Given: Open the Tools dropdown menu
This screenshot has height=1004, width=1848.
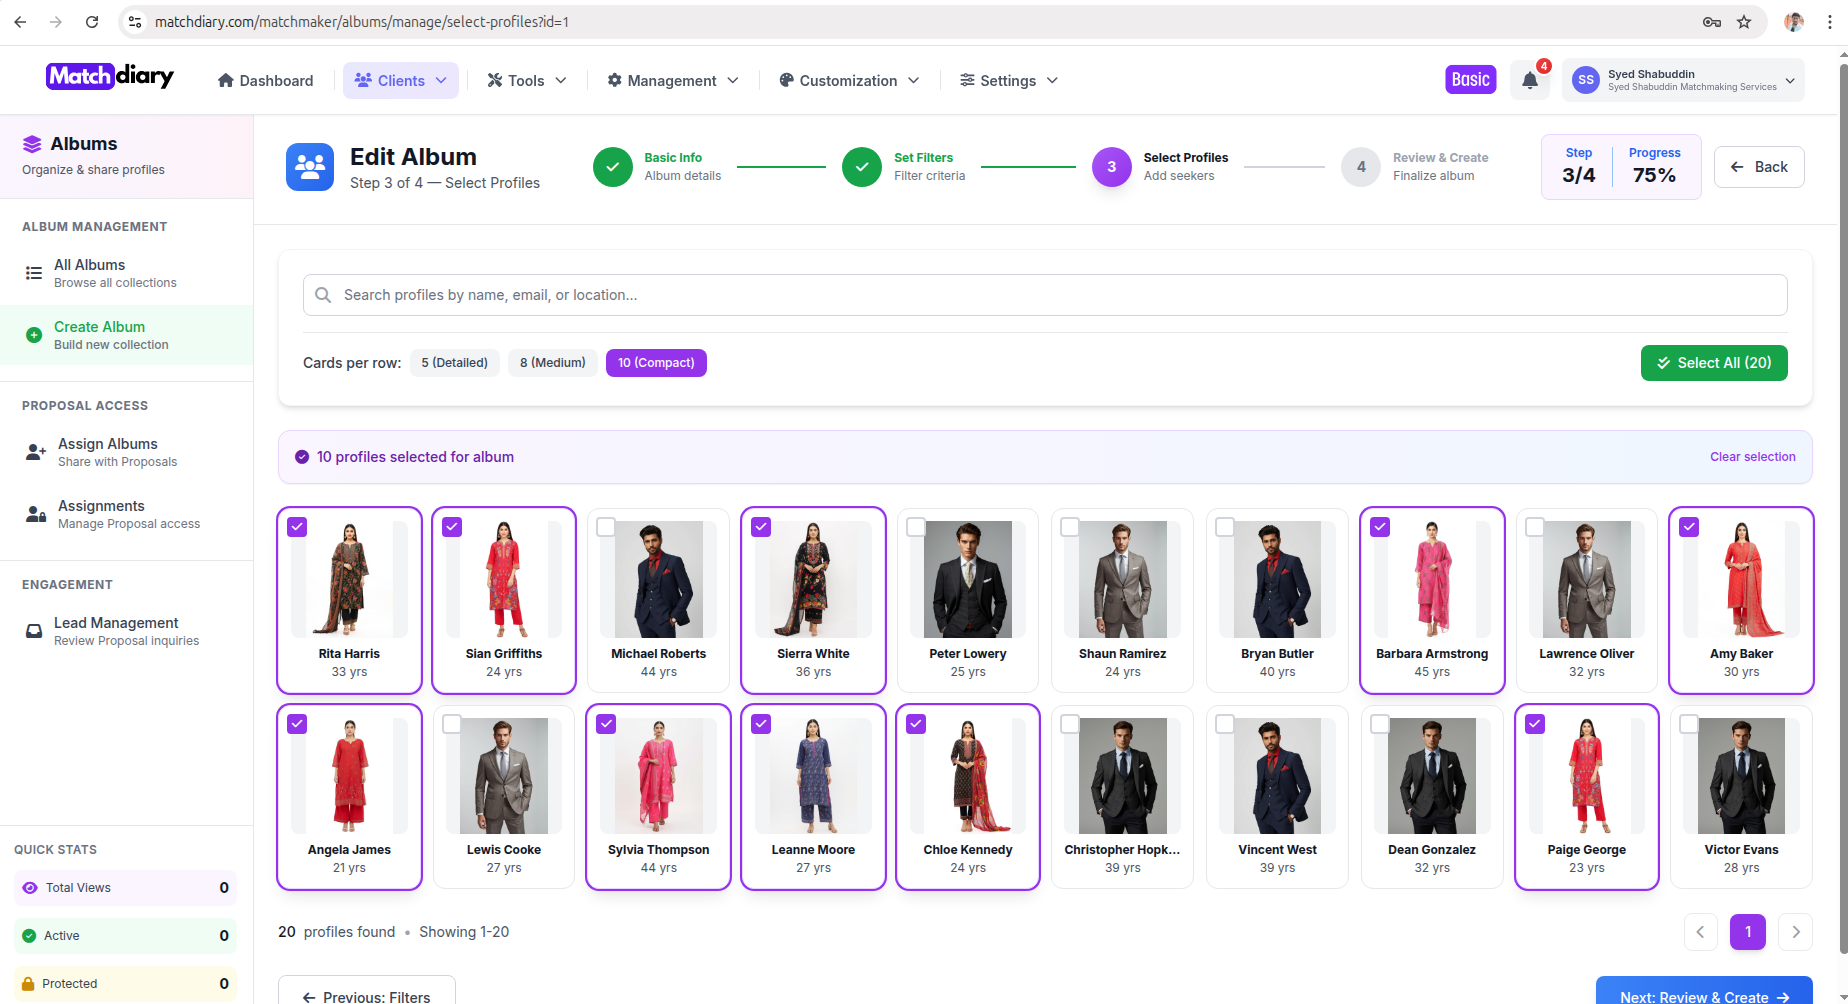Looking at the screenshot, I should click(526, 81).
